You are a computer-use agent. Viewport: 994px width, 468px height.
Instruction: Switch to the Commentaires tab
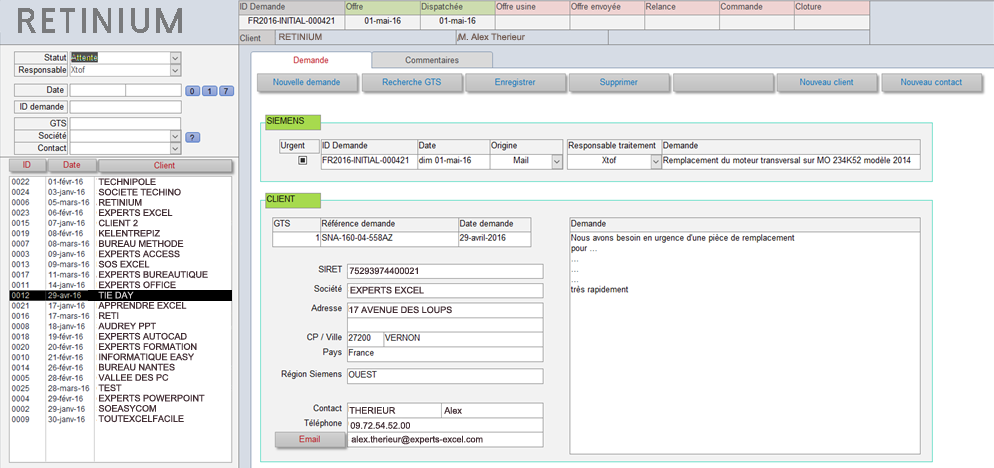pos(432,60)
